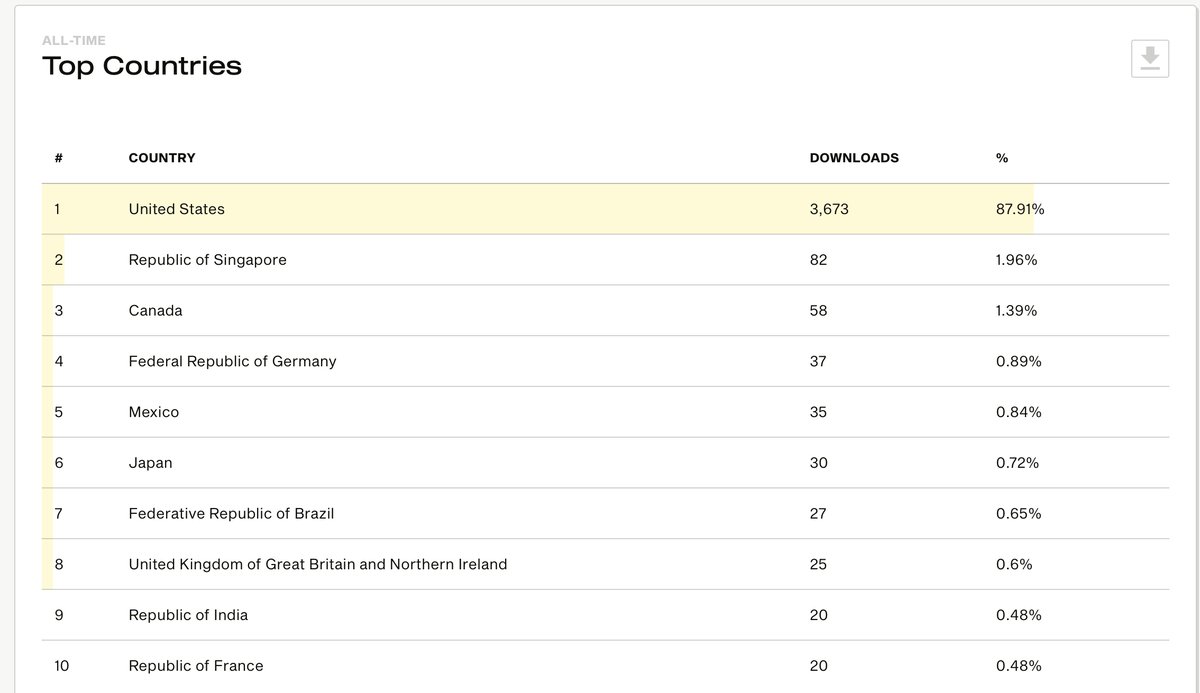The height and width of the screenshot is (693, 1200).
Task: Click the 1.96% value for Singapore
Action: pos(1017,260)
